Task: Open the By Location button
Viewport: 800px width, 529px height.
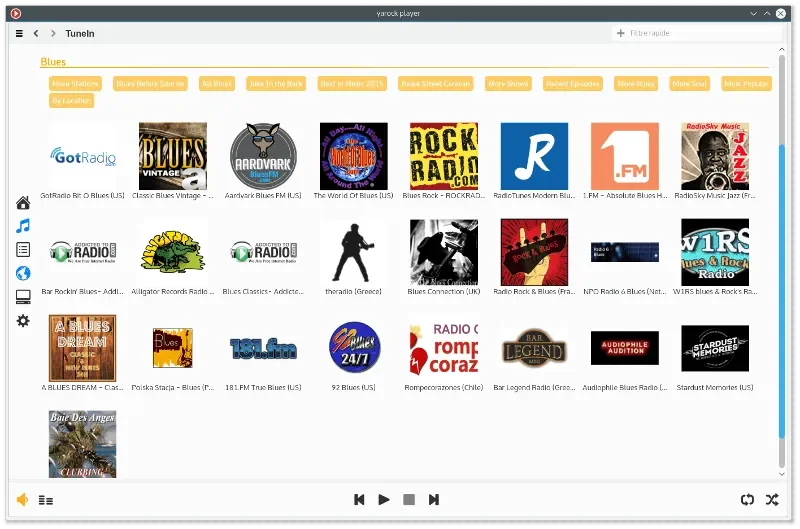Action: pyautogui.click(x=71, y=100)
